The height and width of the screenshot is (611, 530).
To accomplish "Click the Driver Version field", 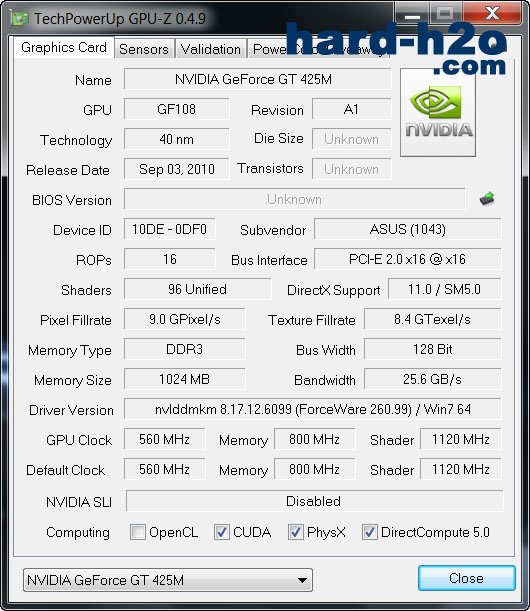I will pos(313,409).
